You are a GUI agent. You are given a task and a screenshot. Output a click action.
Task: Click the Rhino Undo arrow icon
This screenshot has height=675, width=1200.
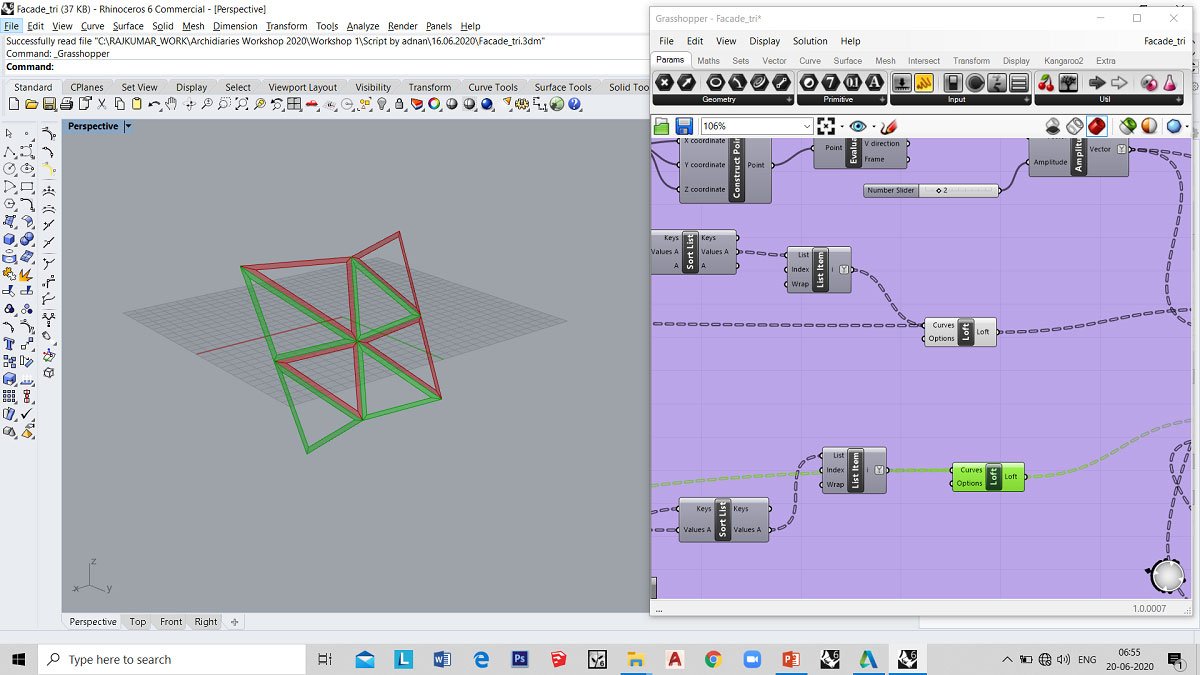click(x=154, y=104)
